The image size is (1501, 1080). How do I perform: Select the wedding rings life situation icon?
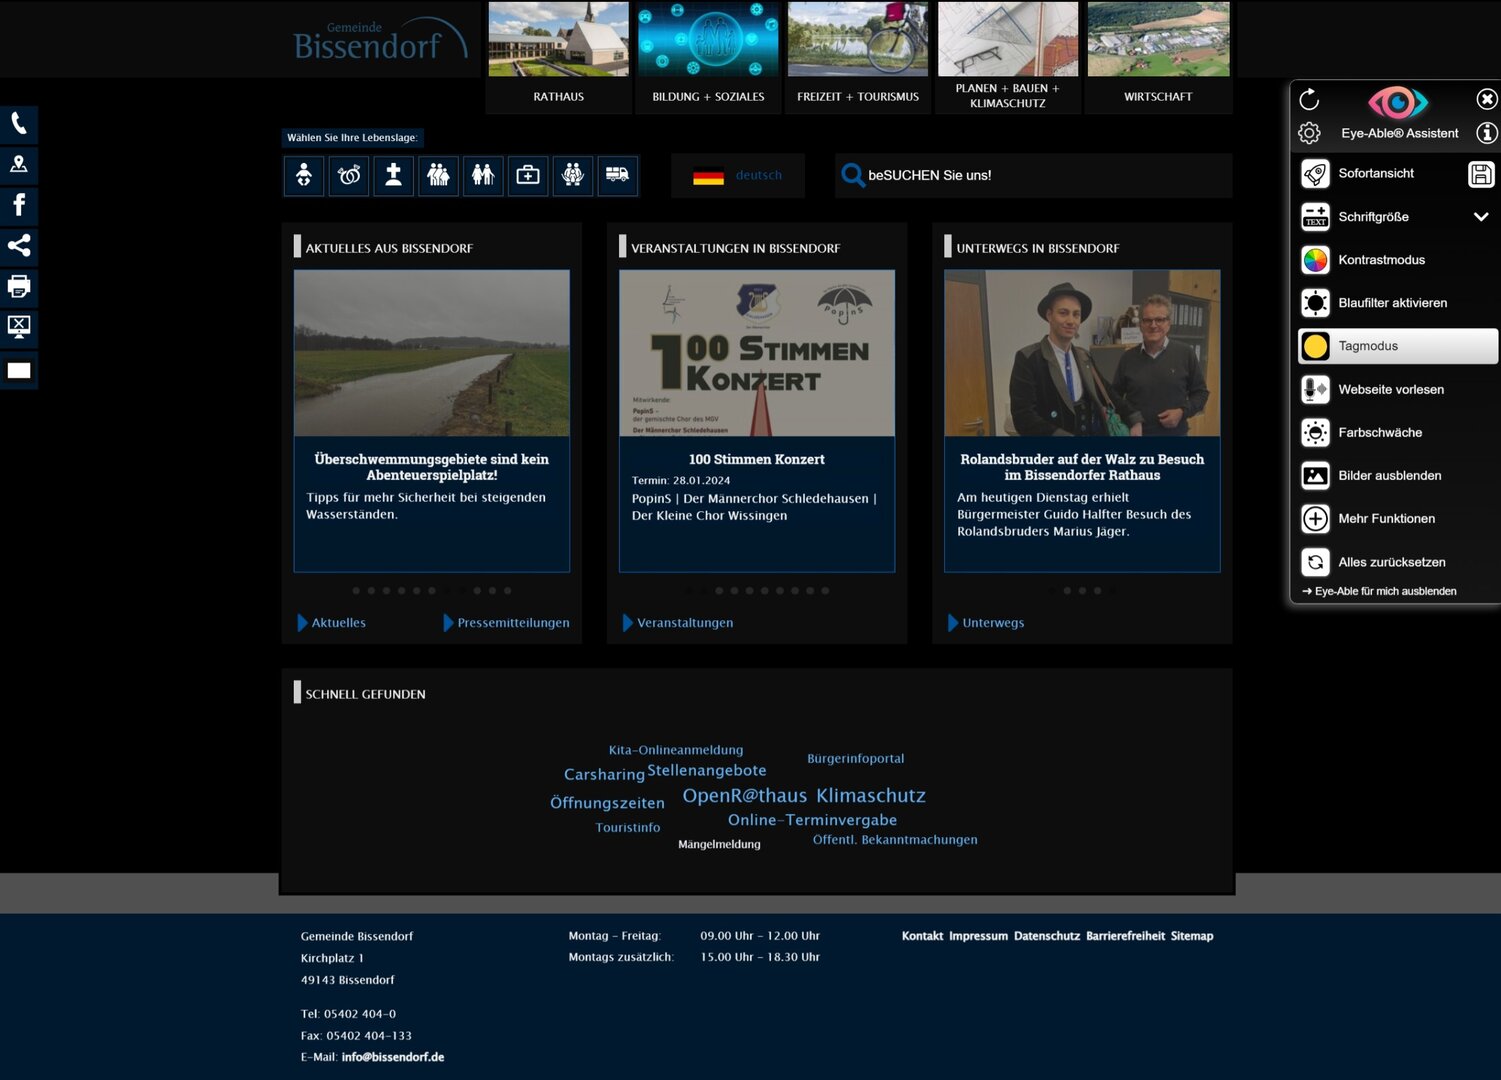pos(349,176)
